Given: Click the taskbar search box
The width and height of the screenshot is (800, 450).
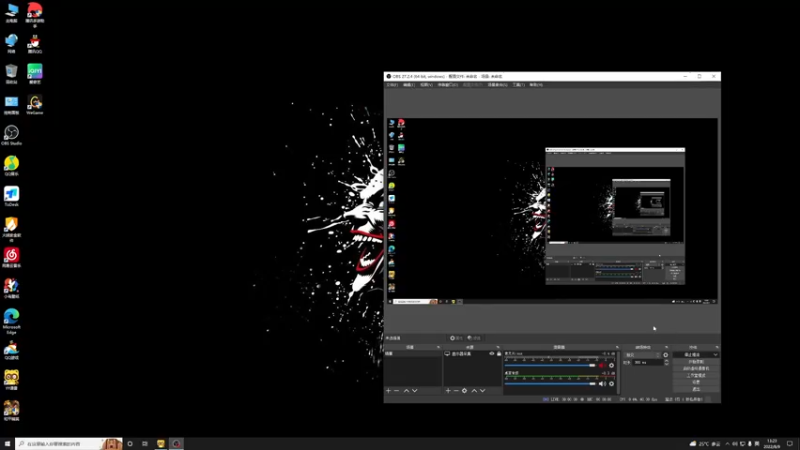Looking at the screenshot, I should click(x=69, y=444).
